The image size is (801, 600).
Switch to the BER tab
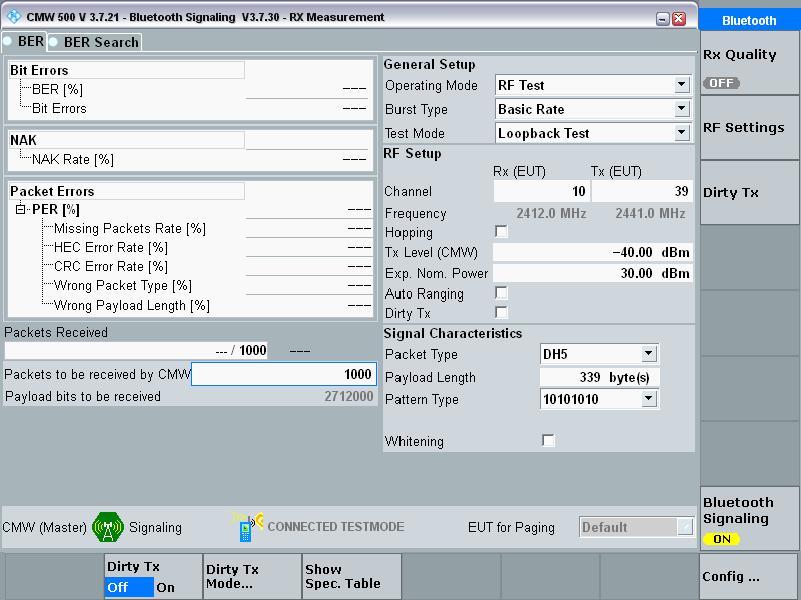click(x=24, y=41)
